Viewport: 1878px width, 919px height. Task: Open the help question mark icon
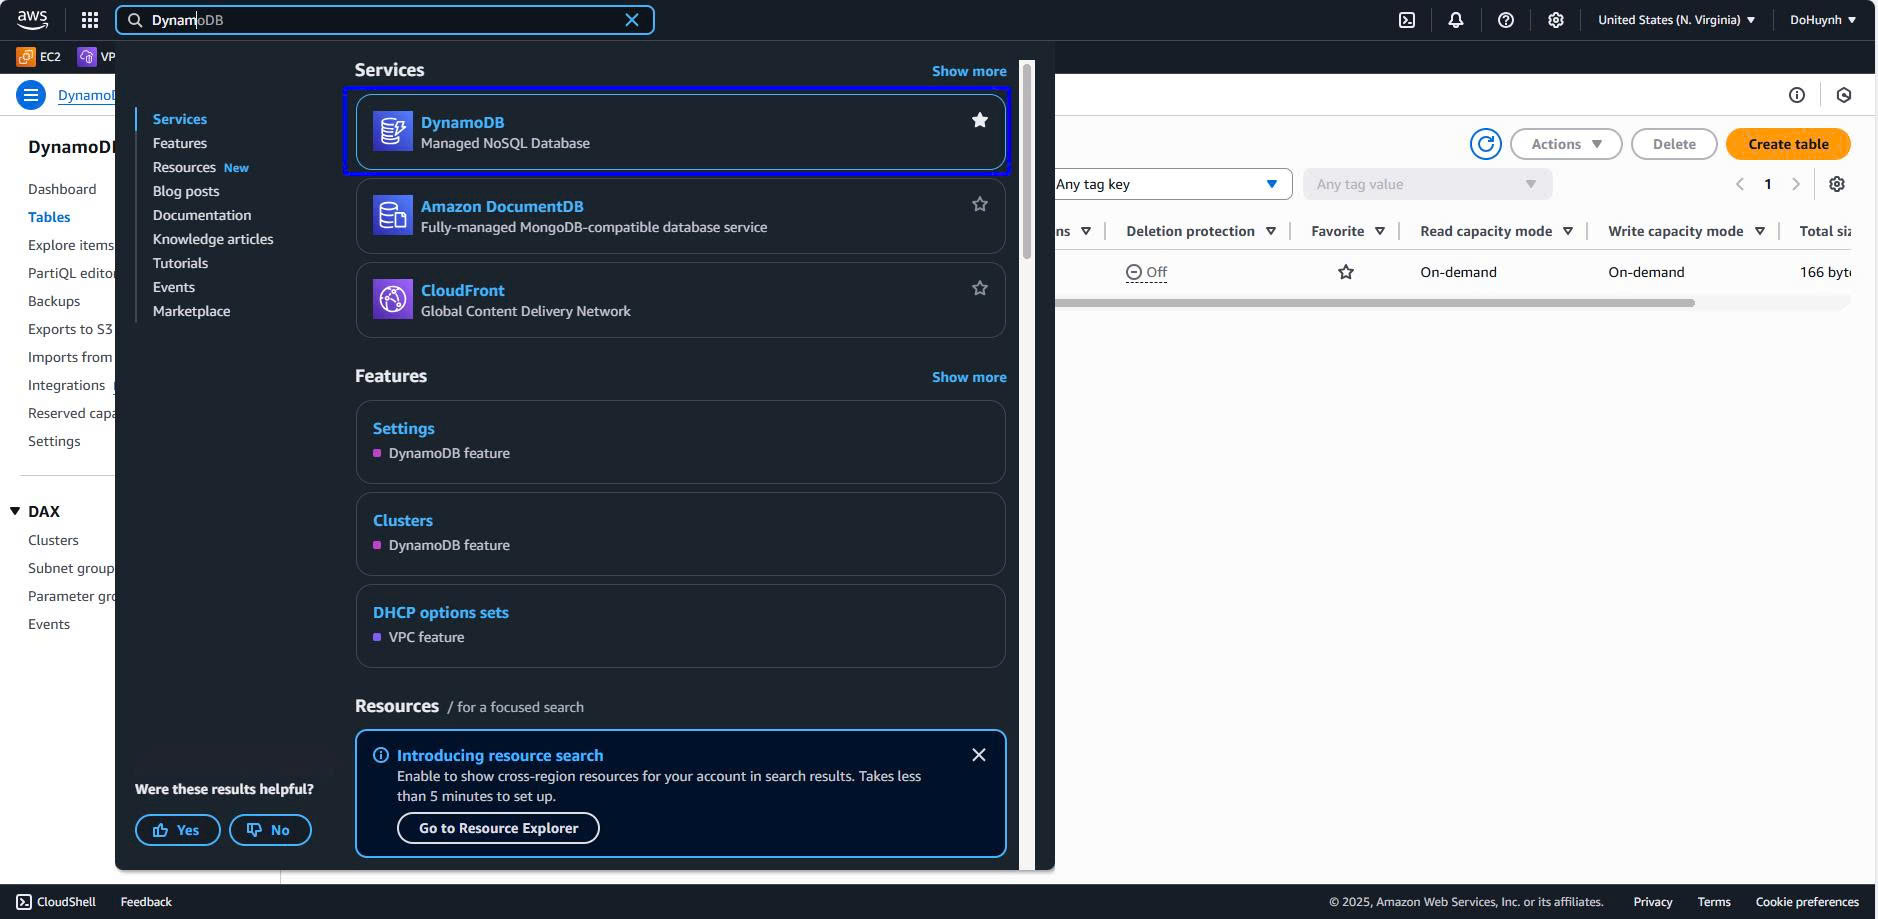pos(1505,20)
